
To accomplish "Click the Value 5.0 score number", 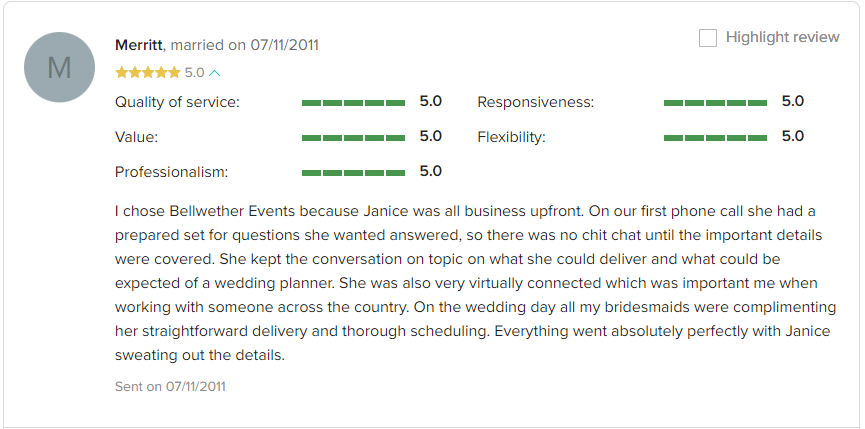I will pyautogui.click(x=431, y=136).
